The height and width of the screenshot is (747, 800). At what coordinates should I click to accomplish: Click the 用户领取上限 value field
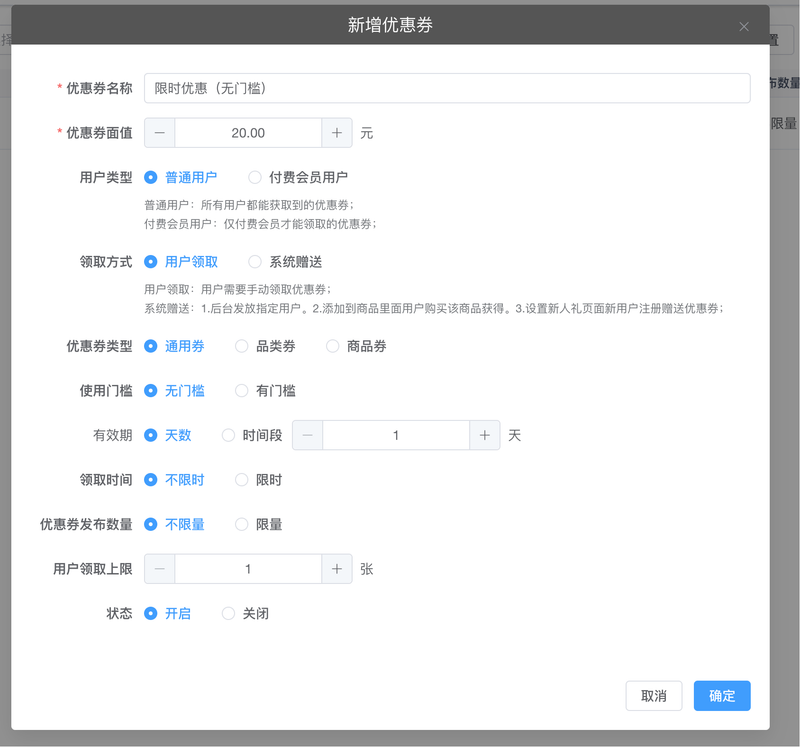click(248, 569)
